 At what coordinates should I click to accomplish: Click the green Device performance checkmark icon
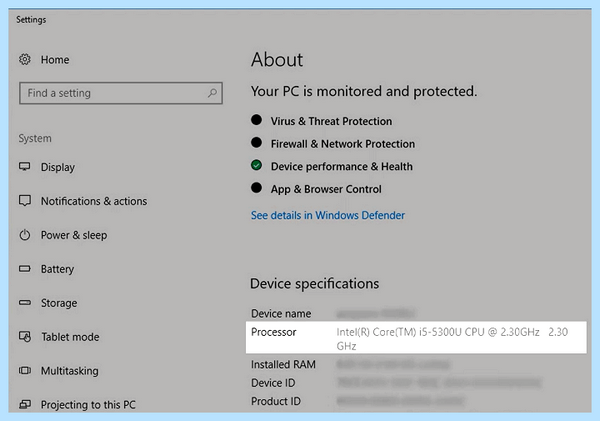click(256, 165)
